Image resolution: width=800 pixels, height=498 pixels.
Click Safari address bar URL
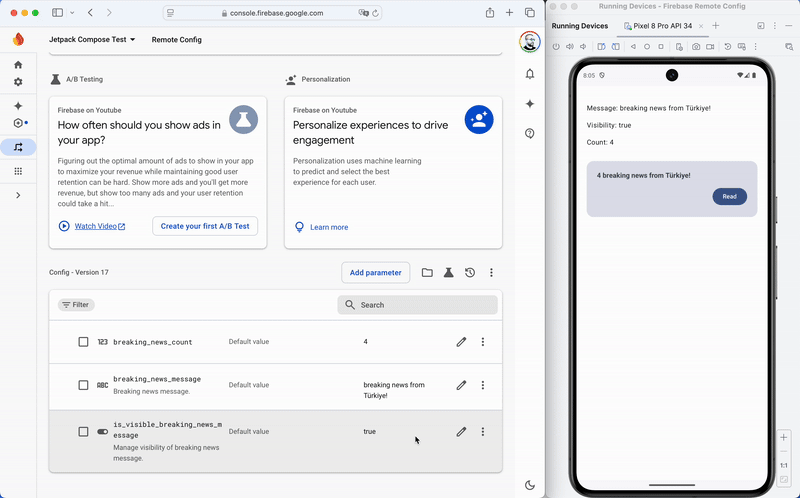[276, 13]
